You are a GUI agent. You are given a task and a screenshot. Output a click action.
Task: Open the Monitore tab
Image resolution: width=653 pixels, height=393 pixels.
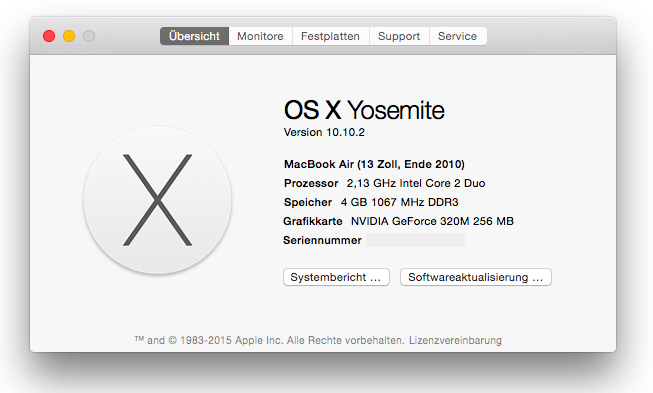pos(260,36)
